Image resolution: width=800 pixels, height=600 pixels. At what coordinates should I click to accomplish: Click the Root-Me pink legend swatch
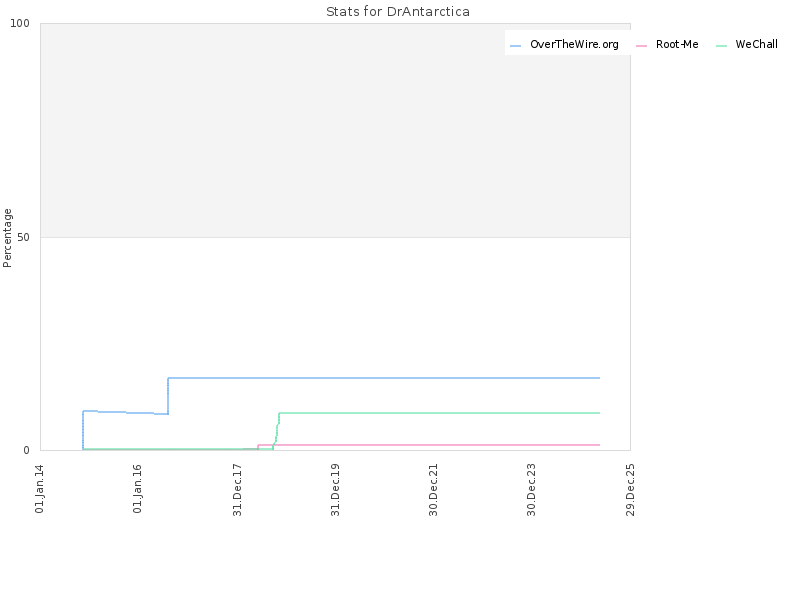coord(641,45)
